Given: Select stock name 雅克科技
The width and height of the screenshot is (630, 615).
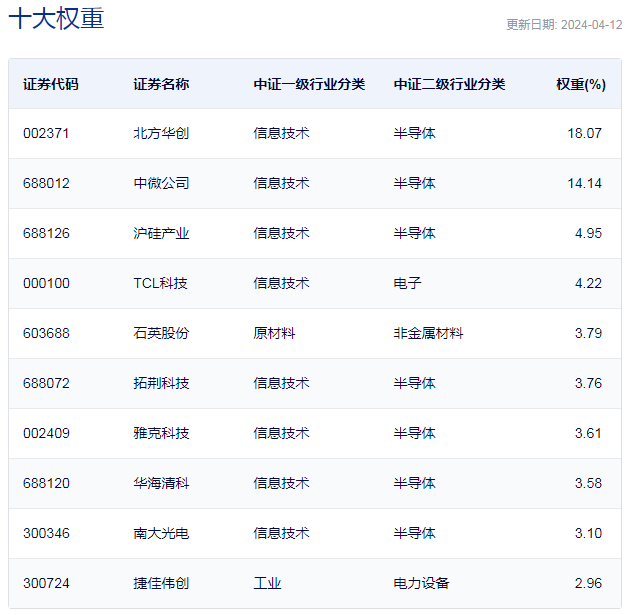Looking at the screenshot, I should (x=161, y=433).
